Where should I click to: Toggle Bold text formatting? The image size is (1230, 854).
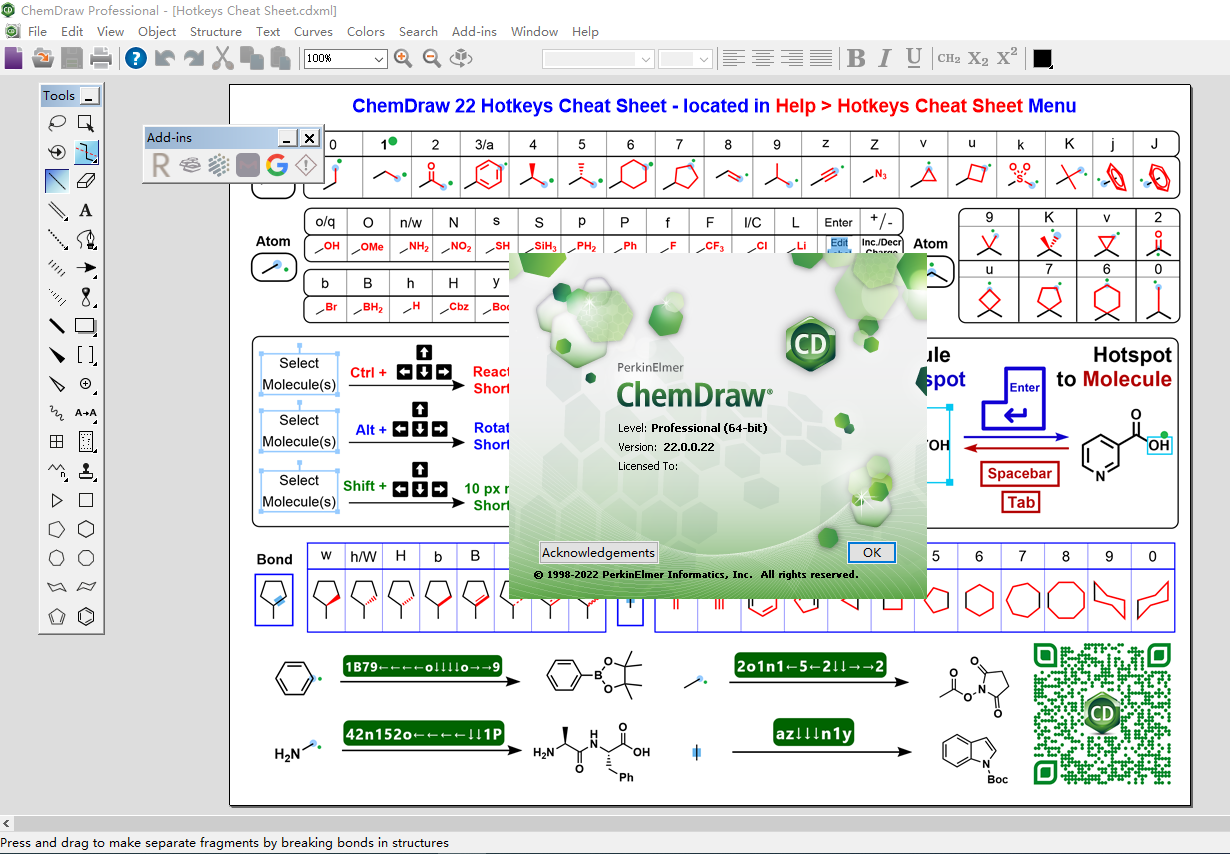coord(856,59)
